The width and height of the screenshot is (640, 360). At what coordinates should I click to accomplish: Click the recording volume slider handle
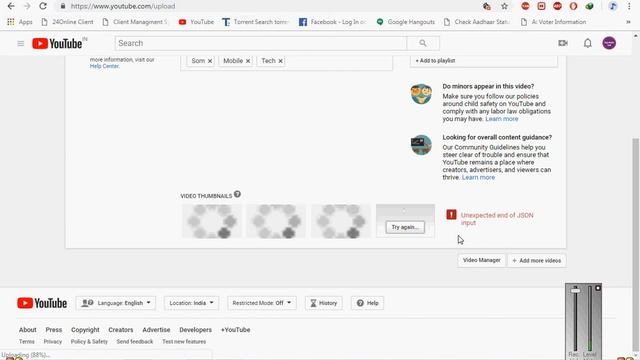(575, 290)
